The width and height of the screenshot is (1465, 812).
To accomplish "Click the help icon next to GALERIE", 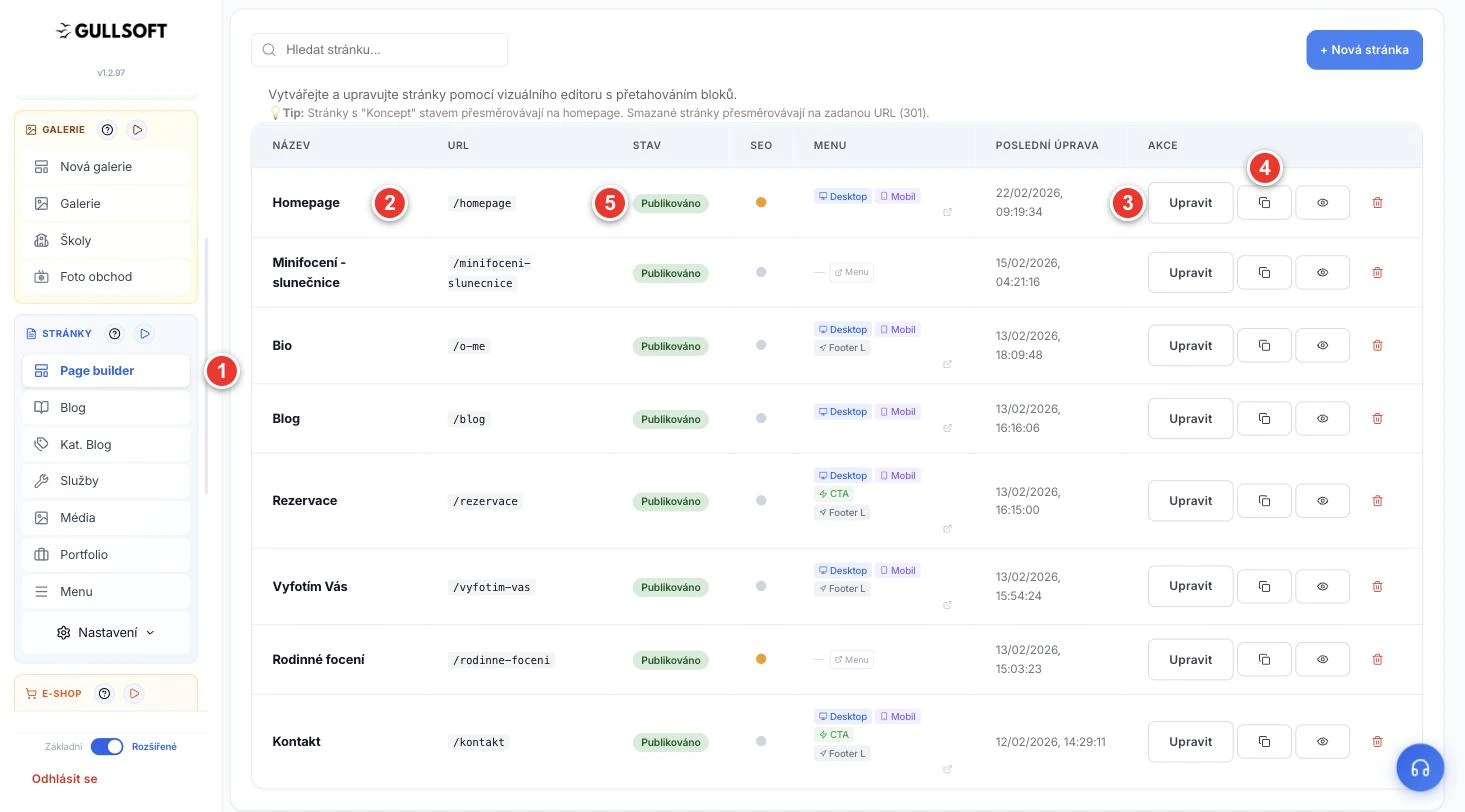I will tap(108, 130).
